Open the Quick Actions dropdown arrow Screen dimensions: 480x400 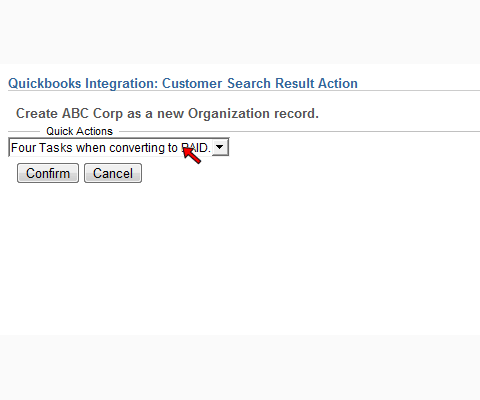point(220,147)
